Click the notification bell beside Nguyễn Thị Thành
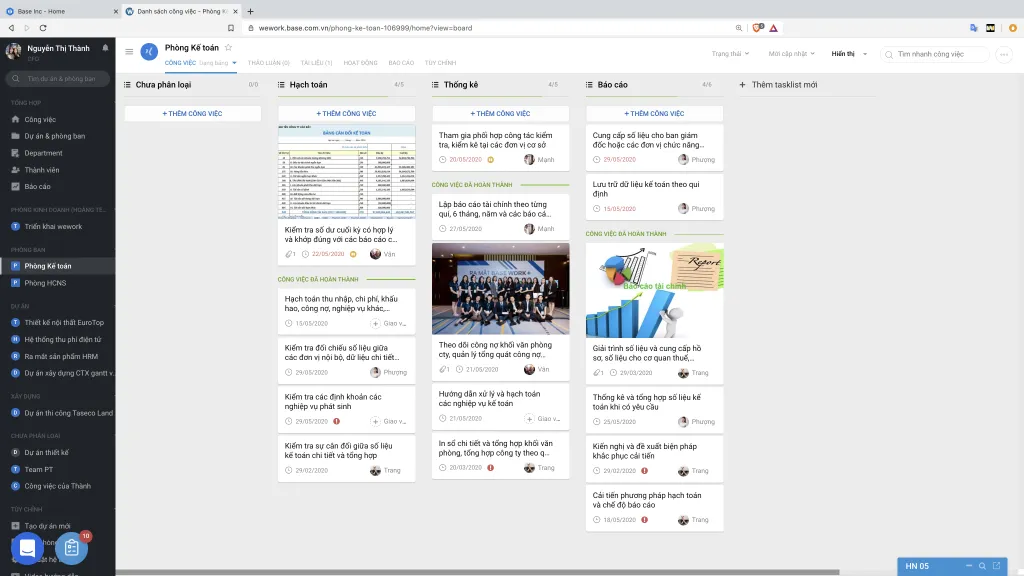 (x=105, y=47)
